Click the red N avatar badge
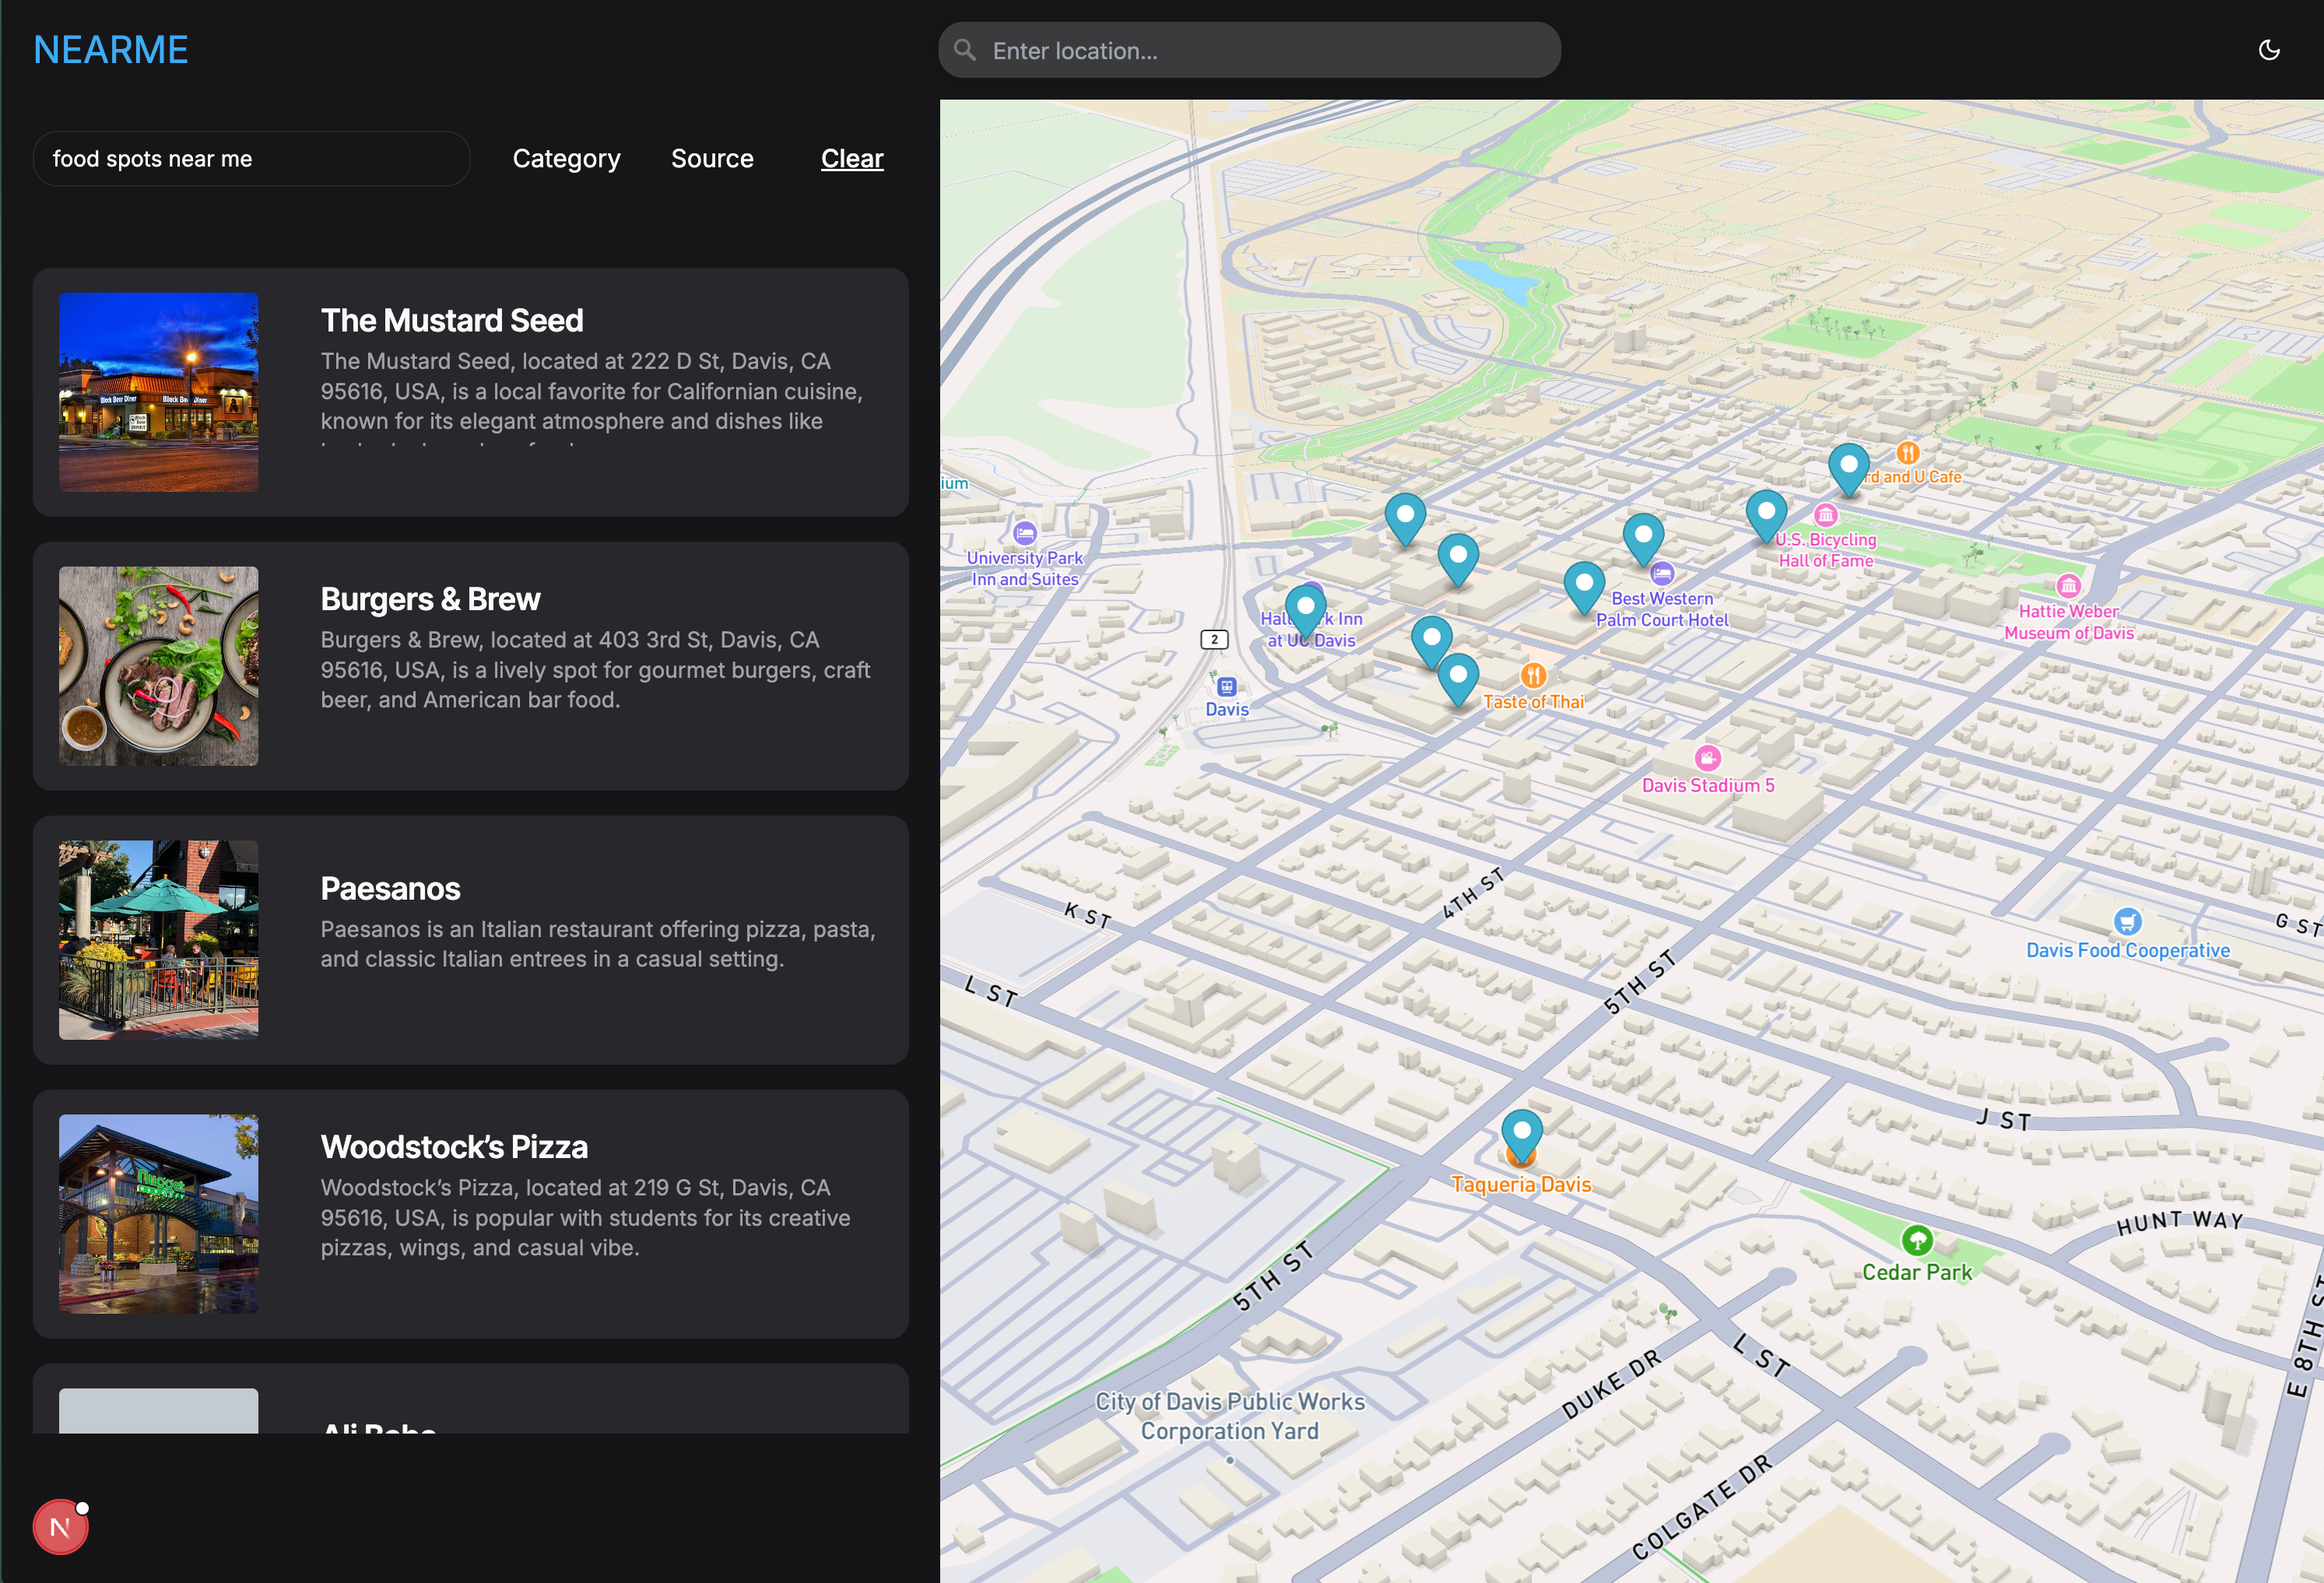The image size is (2324, 1583). (x=60, y=1527)
